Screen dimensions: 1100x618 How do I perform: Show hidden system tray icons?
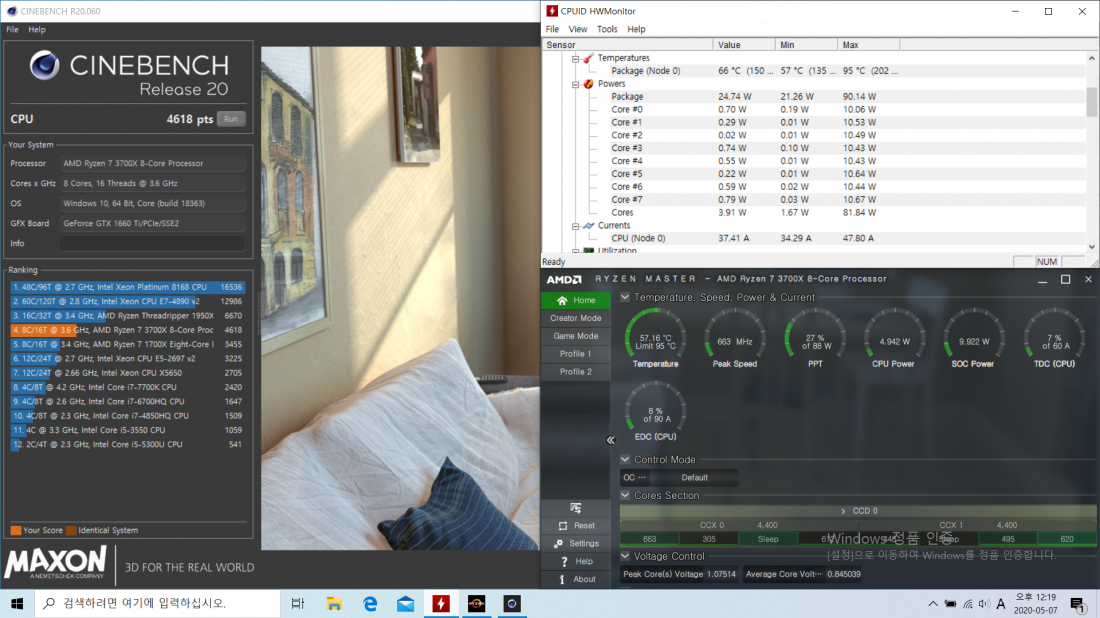pyautogui.click(x=933, y=604)
